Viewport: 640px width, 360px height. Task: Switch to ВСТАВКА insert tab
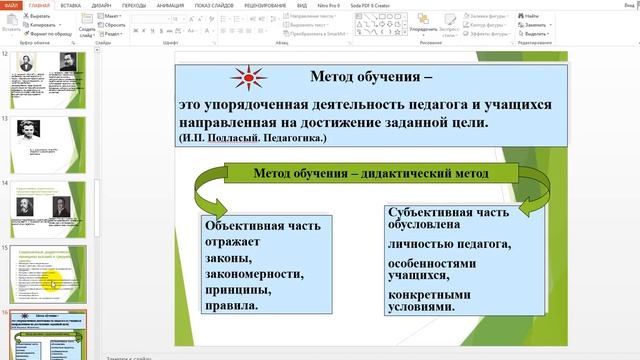point(70,6)
